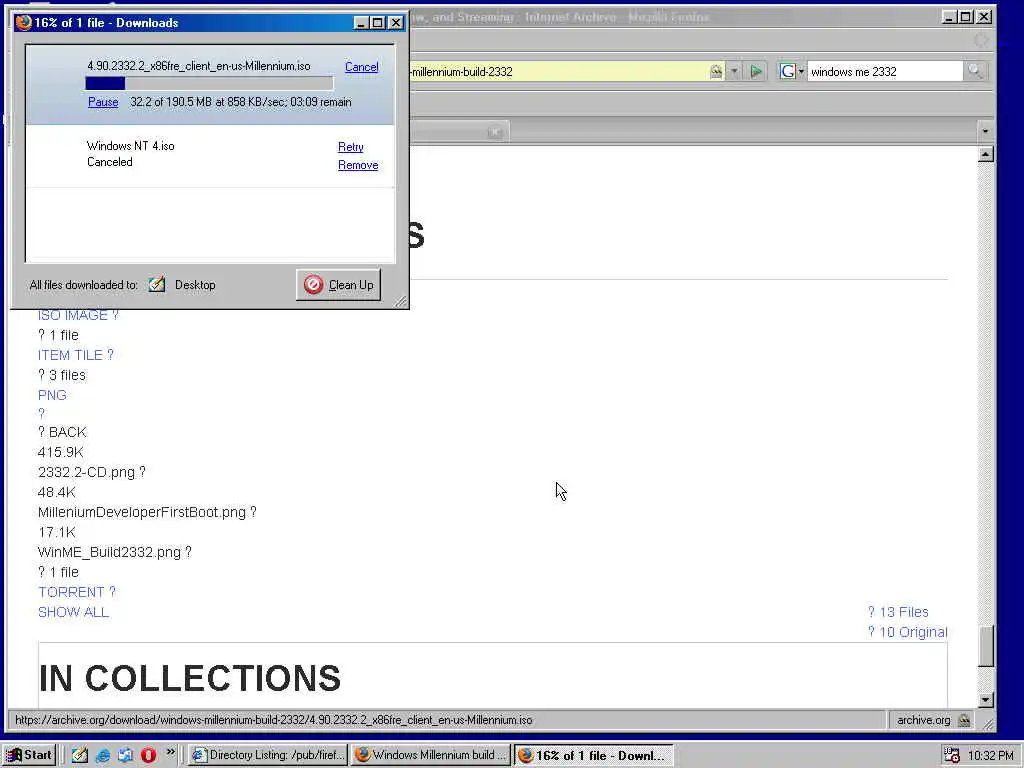The height and width of the screenshot is (768, 1024).
Task: Click the 'MilleniumDeveloperFirstBoot.png' file name
Action: [142, 512]
